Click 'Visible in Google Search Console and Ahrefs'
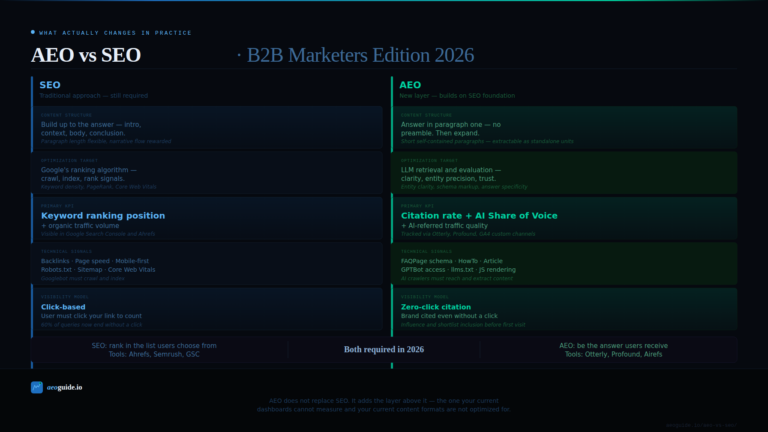Screen dimensions: 768x432 coord(98,234)
